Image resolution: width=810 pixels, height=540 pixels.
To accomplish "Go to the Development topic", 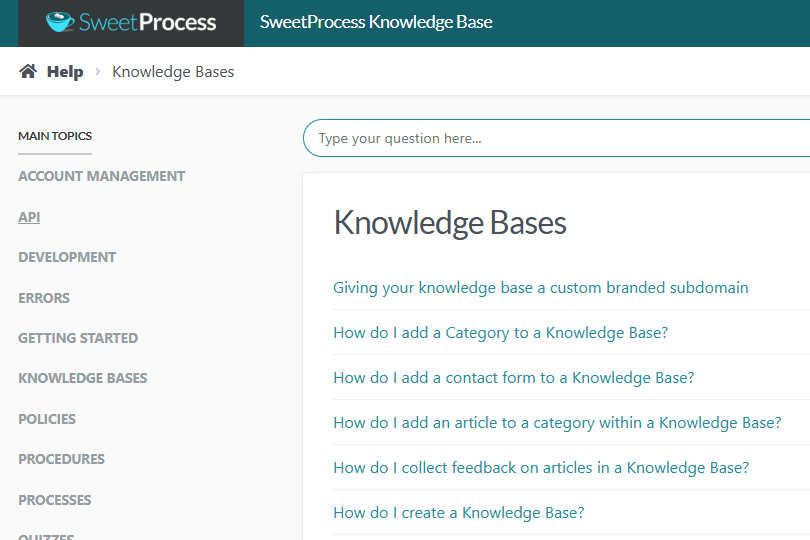I will [x=67, y=257].
